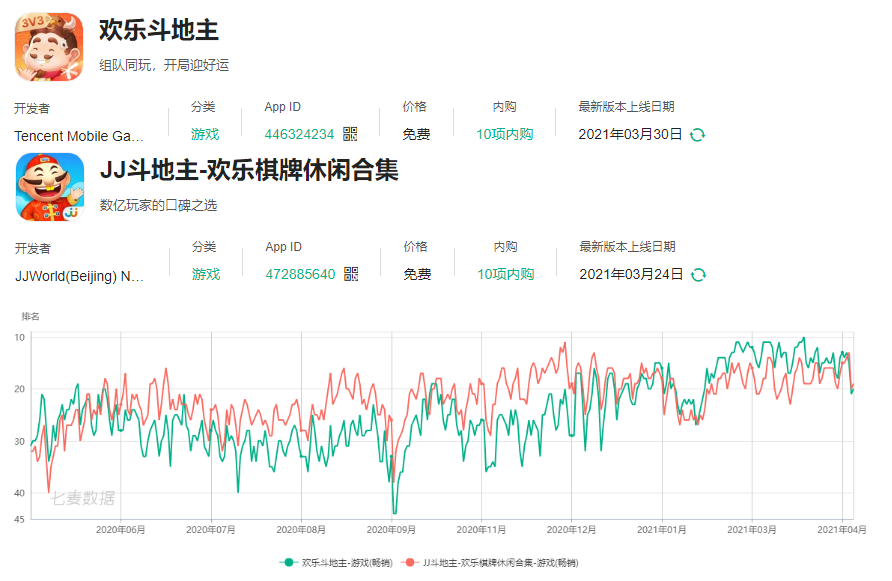Select the date text 2021年03月30日

tap(630, 134)
